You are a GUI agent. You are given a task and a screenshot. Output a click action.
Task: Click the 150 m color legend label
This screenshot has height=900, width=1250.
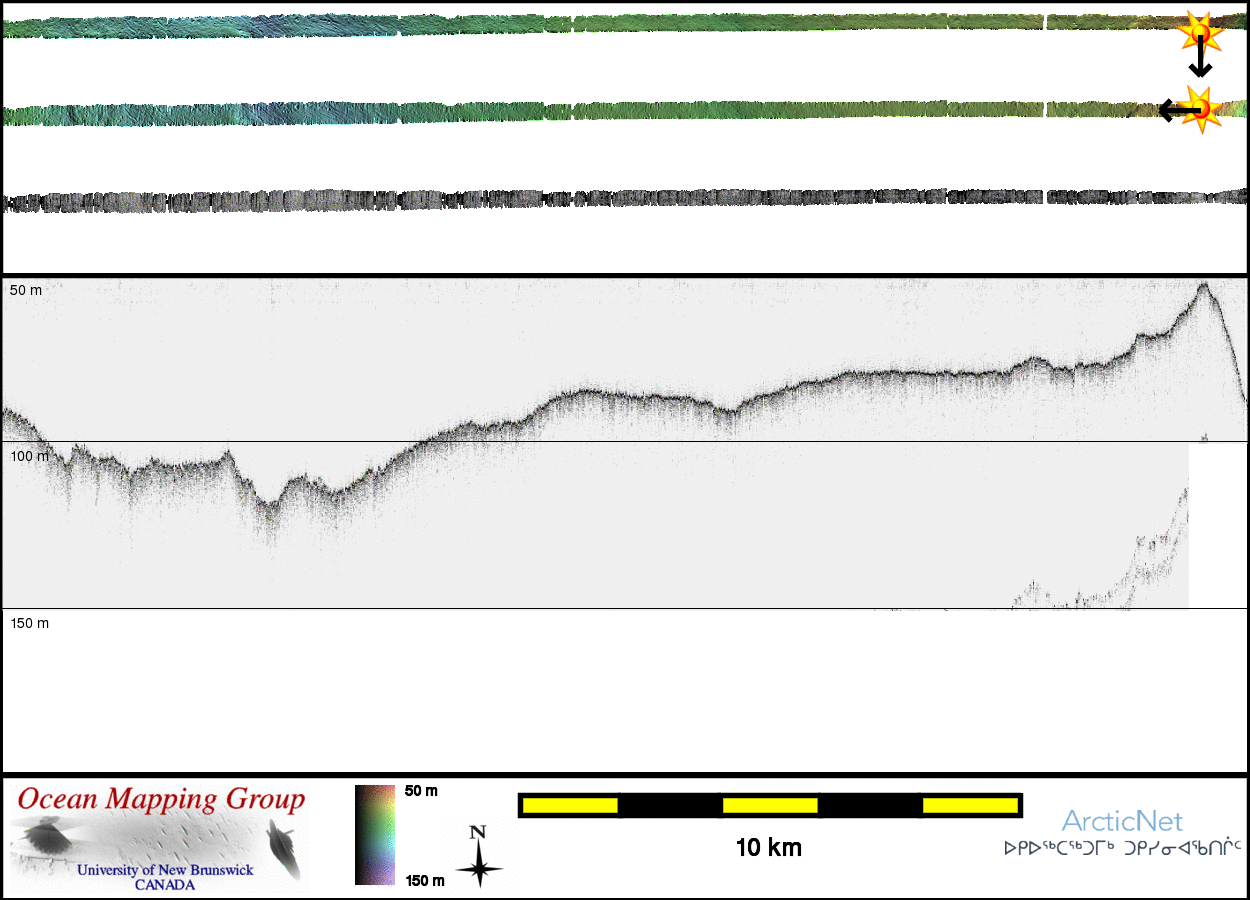(424, 881)
